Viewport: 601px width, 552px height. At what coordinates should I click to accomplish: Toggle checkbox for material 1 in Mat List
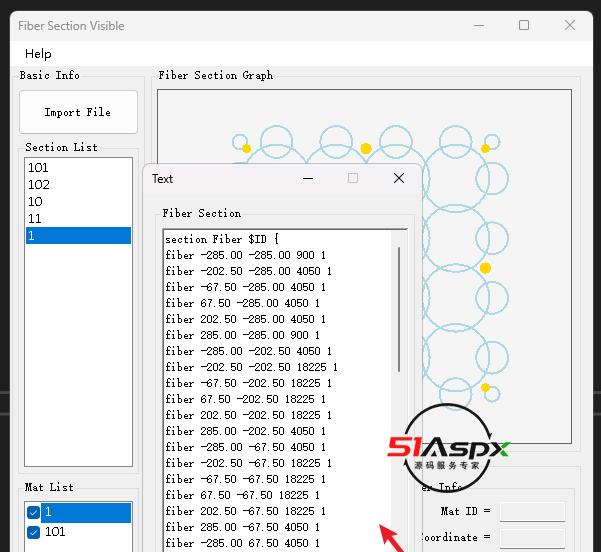[x=33, y=512]
